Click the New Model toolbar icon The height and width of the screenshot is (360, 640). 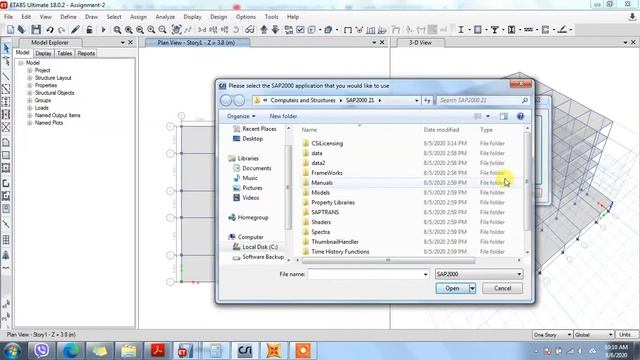tap(11, 29)
